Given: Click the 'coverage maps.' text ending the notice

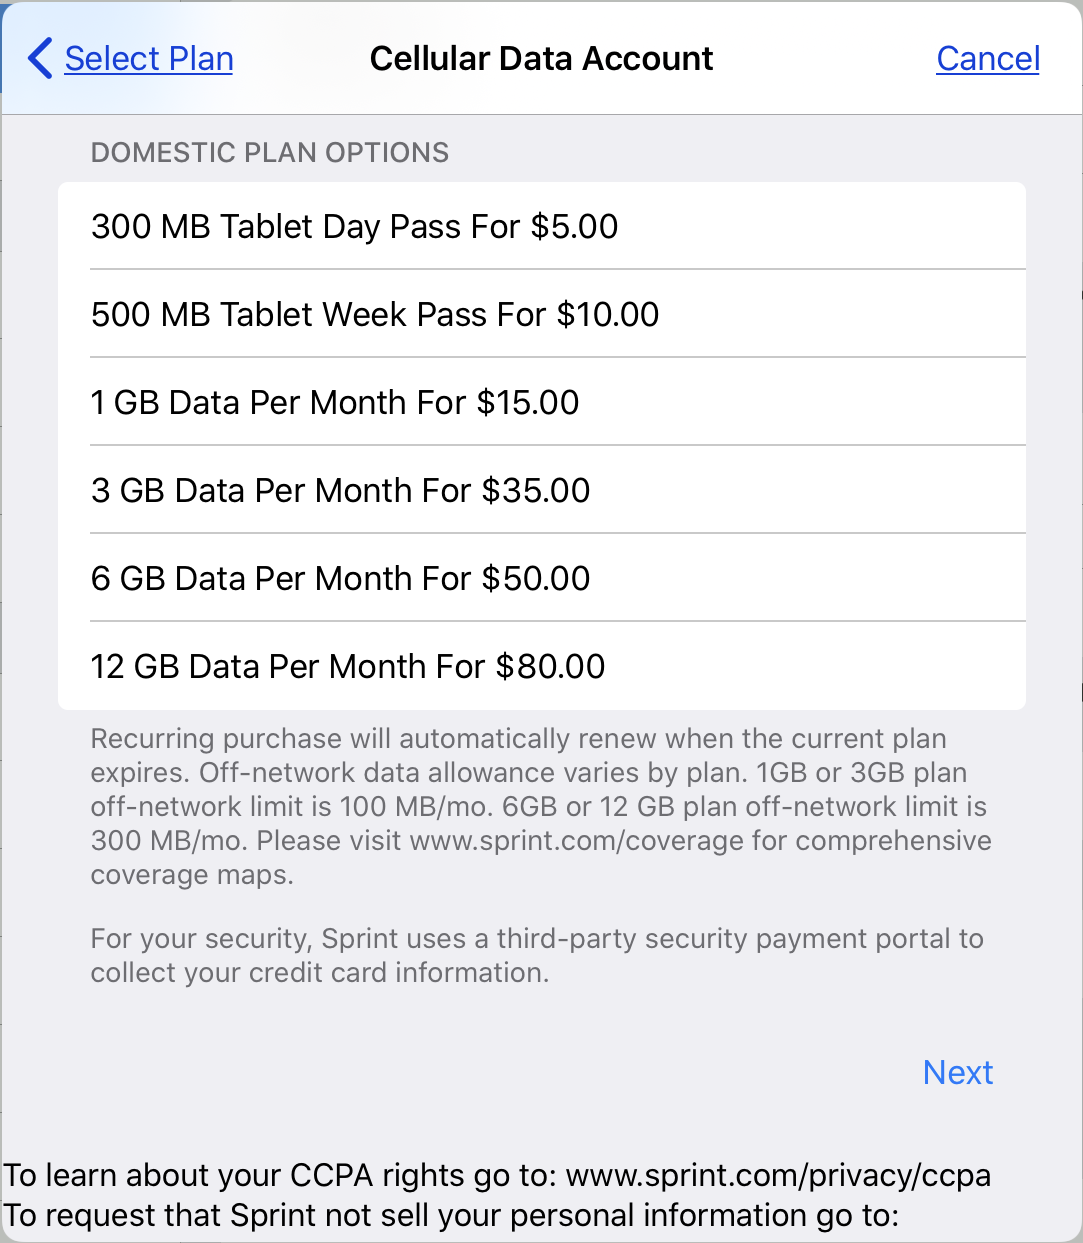Looking at the screenshot, I should [x=192, y=875].
